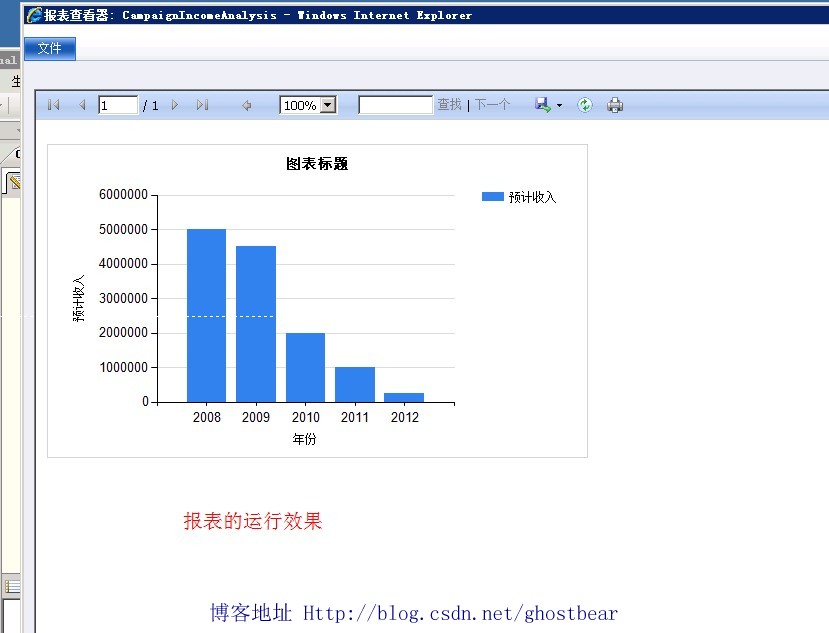This screenshot has width=829, height=633.
Task: Click the pencil icon in background window
Action: (x=15, y=182)
